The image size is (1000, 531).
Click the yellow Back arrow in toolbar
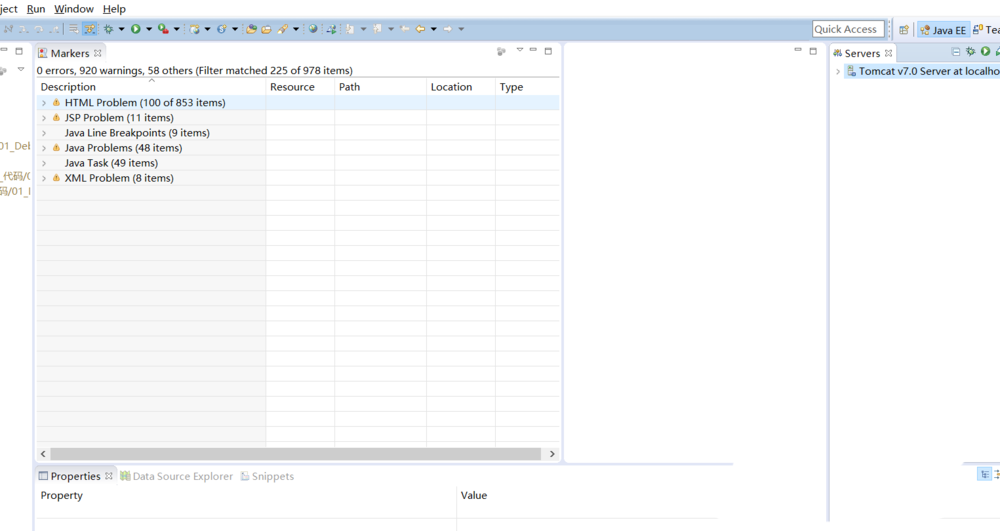(x=420, y=29)
